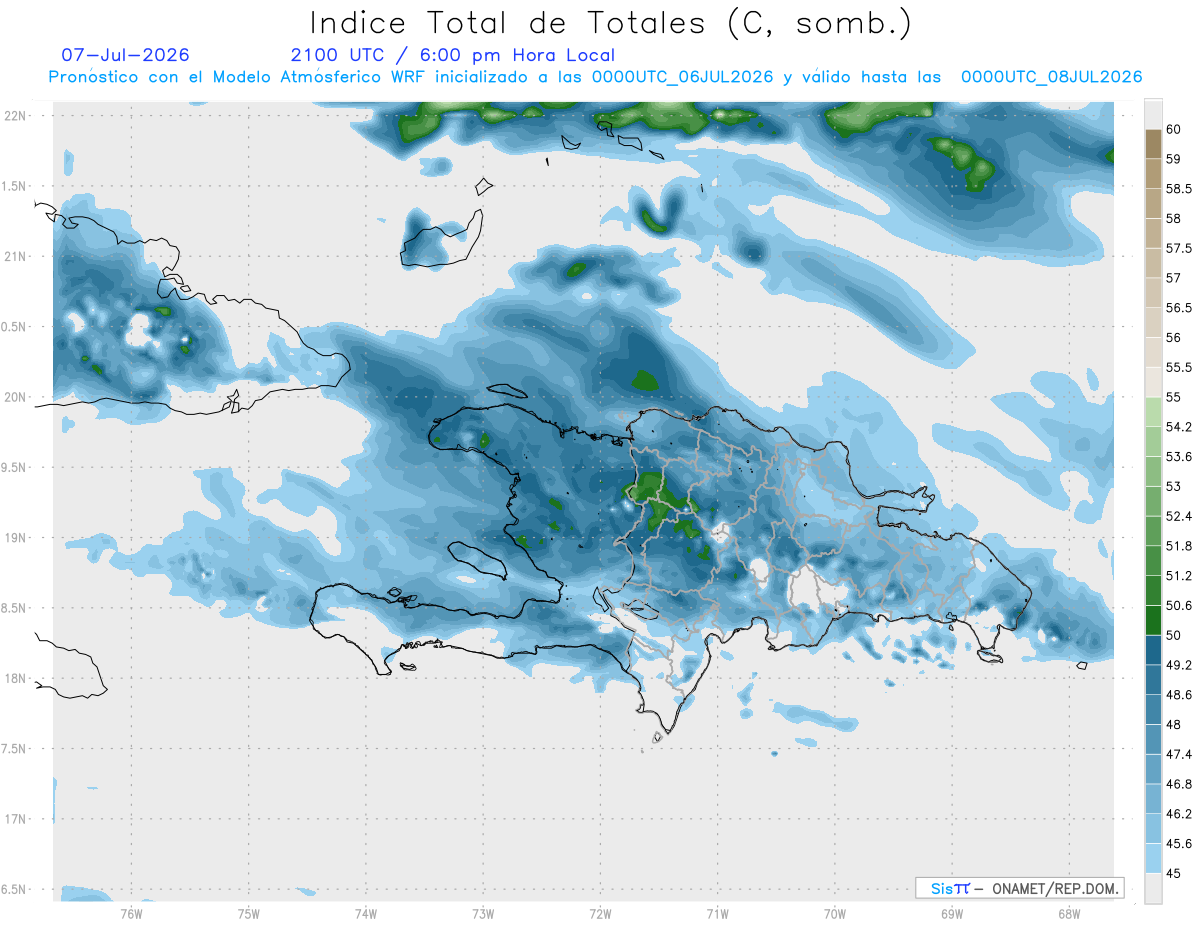The image size is (1200, 927).
Task: Select the blue swatch between 47.4 and 48
Action: coord(1153,739)
